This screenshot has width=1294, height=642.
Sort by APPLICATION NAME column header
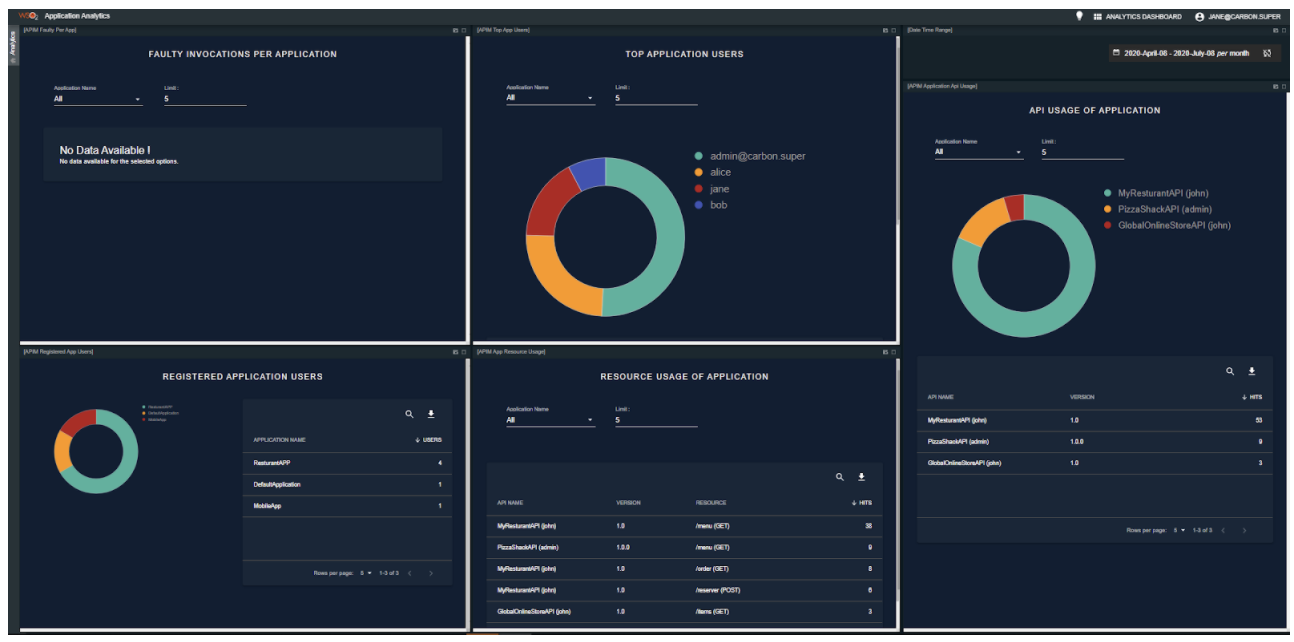[x=280, y=440]
